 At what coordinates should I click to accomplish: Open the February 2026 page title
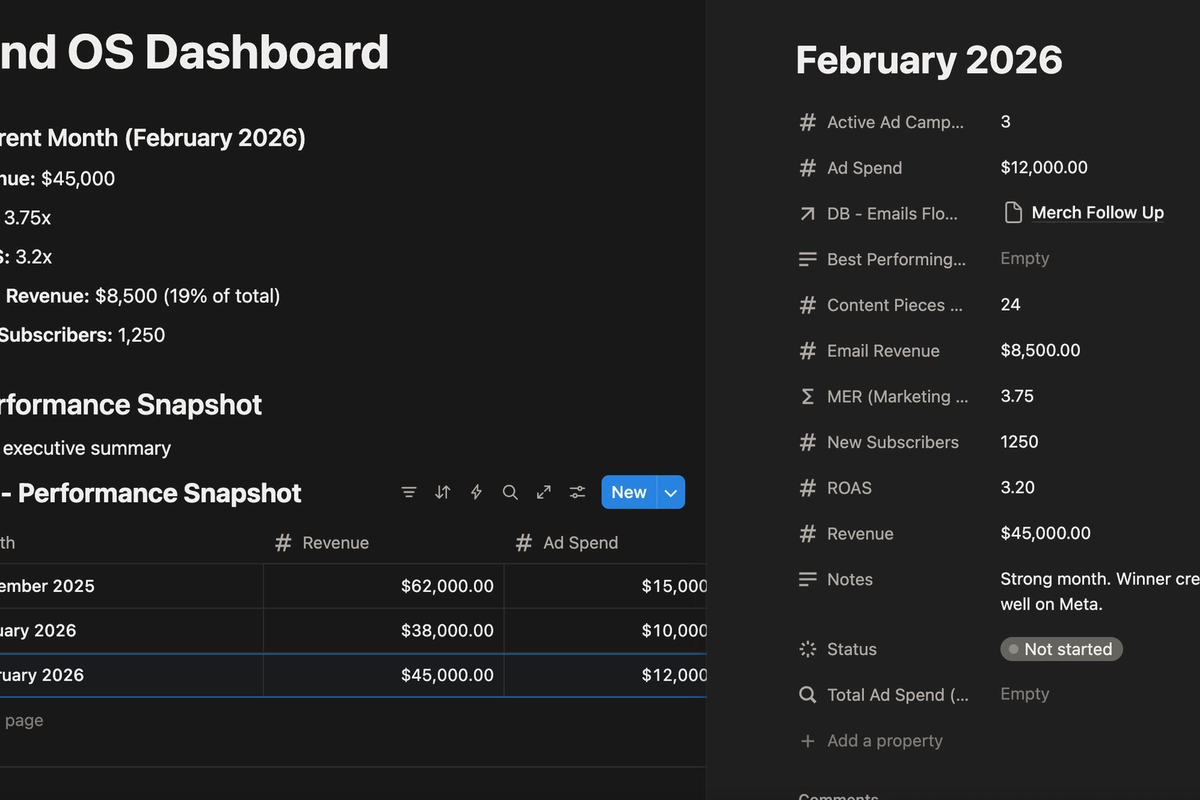click(929, 60)
